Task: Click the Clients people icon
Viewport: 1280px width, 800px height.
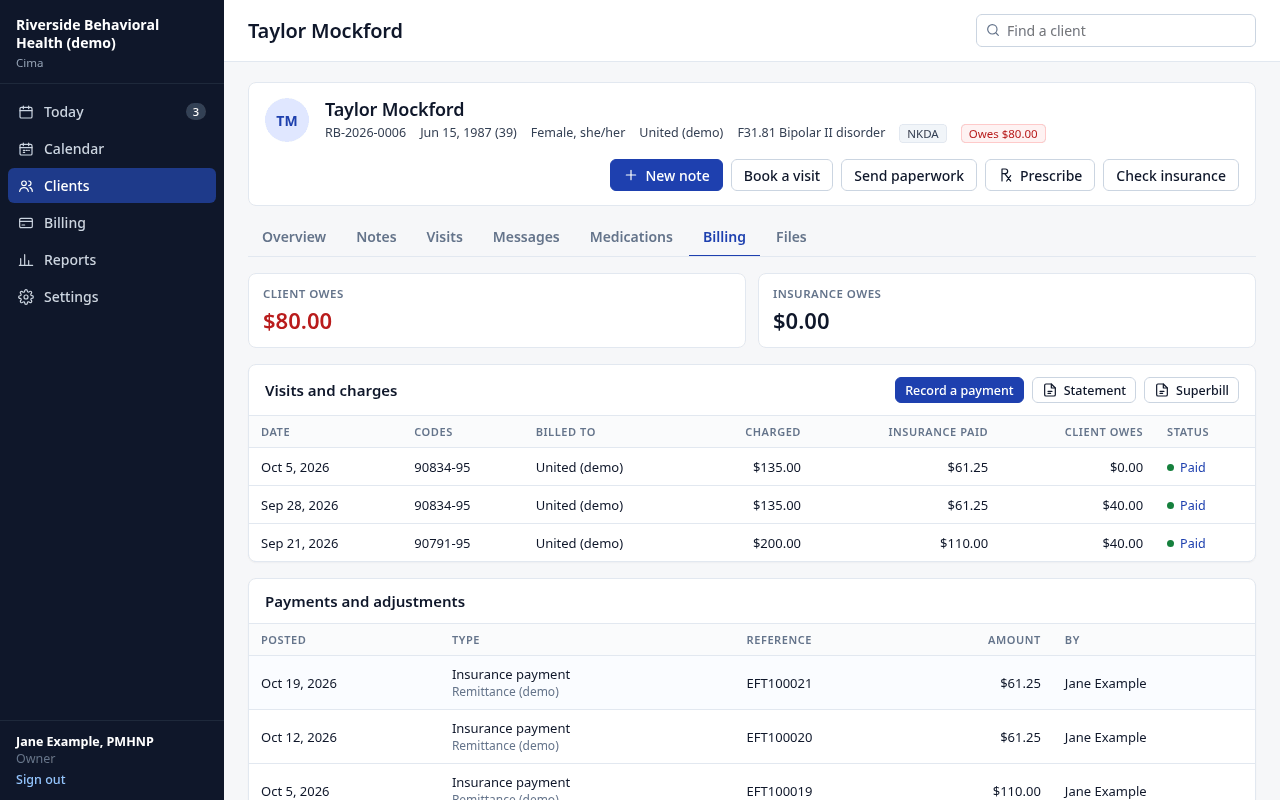Action: [26, 186]
